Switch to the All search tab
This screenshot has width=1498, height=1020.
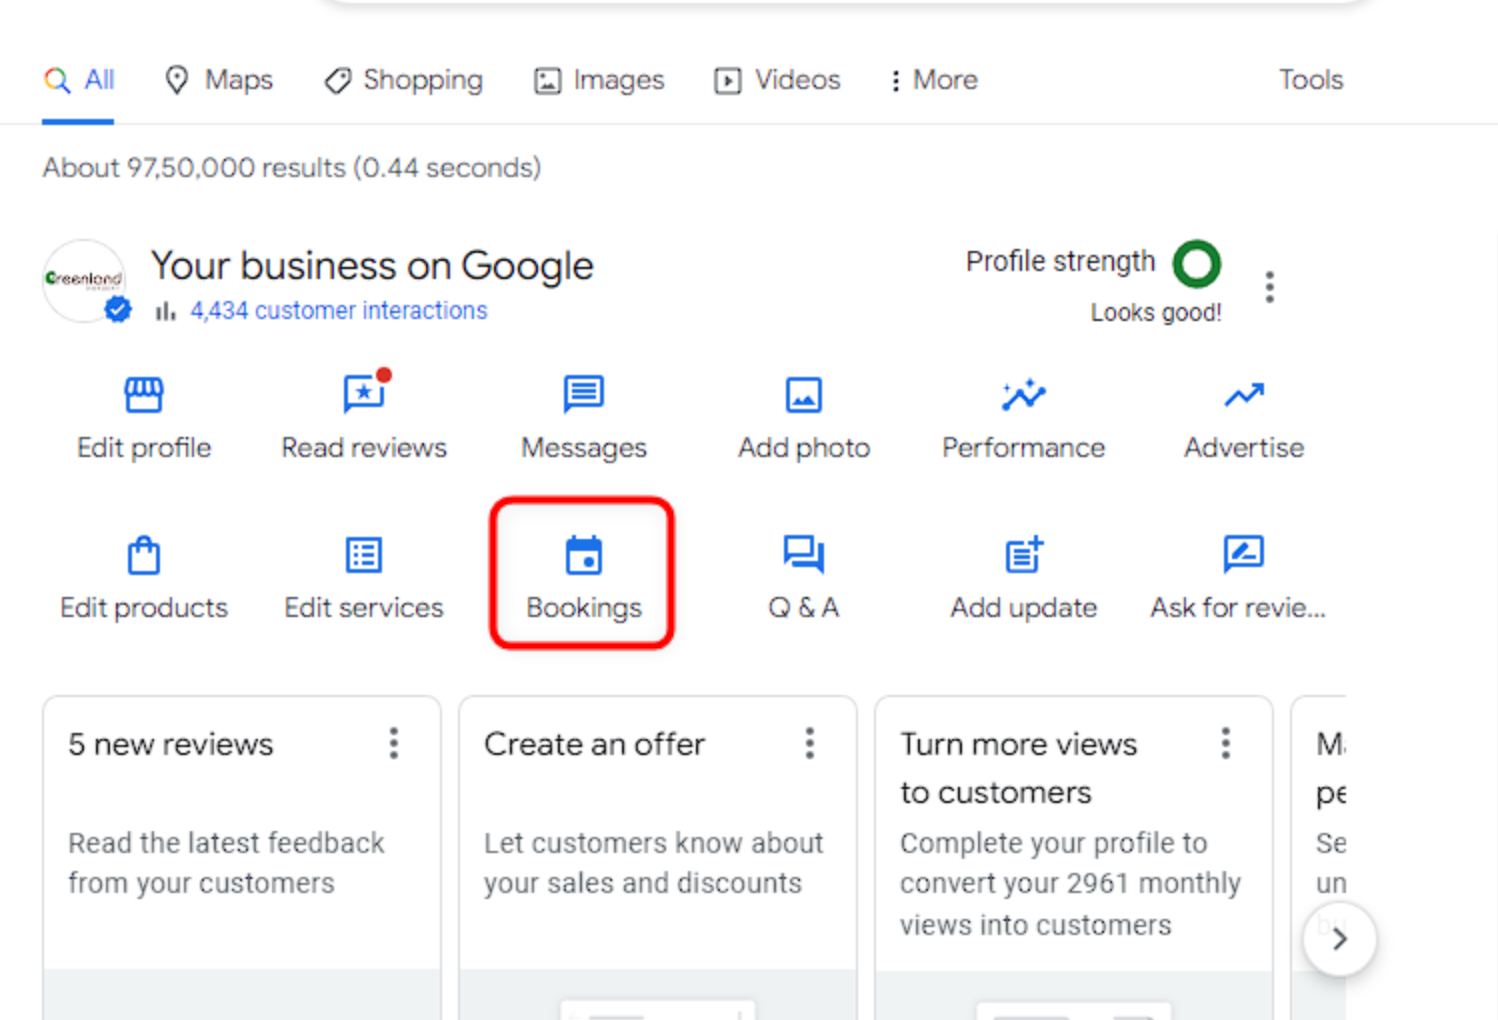[79, 80]
